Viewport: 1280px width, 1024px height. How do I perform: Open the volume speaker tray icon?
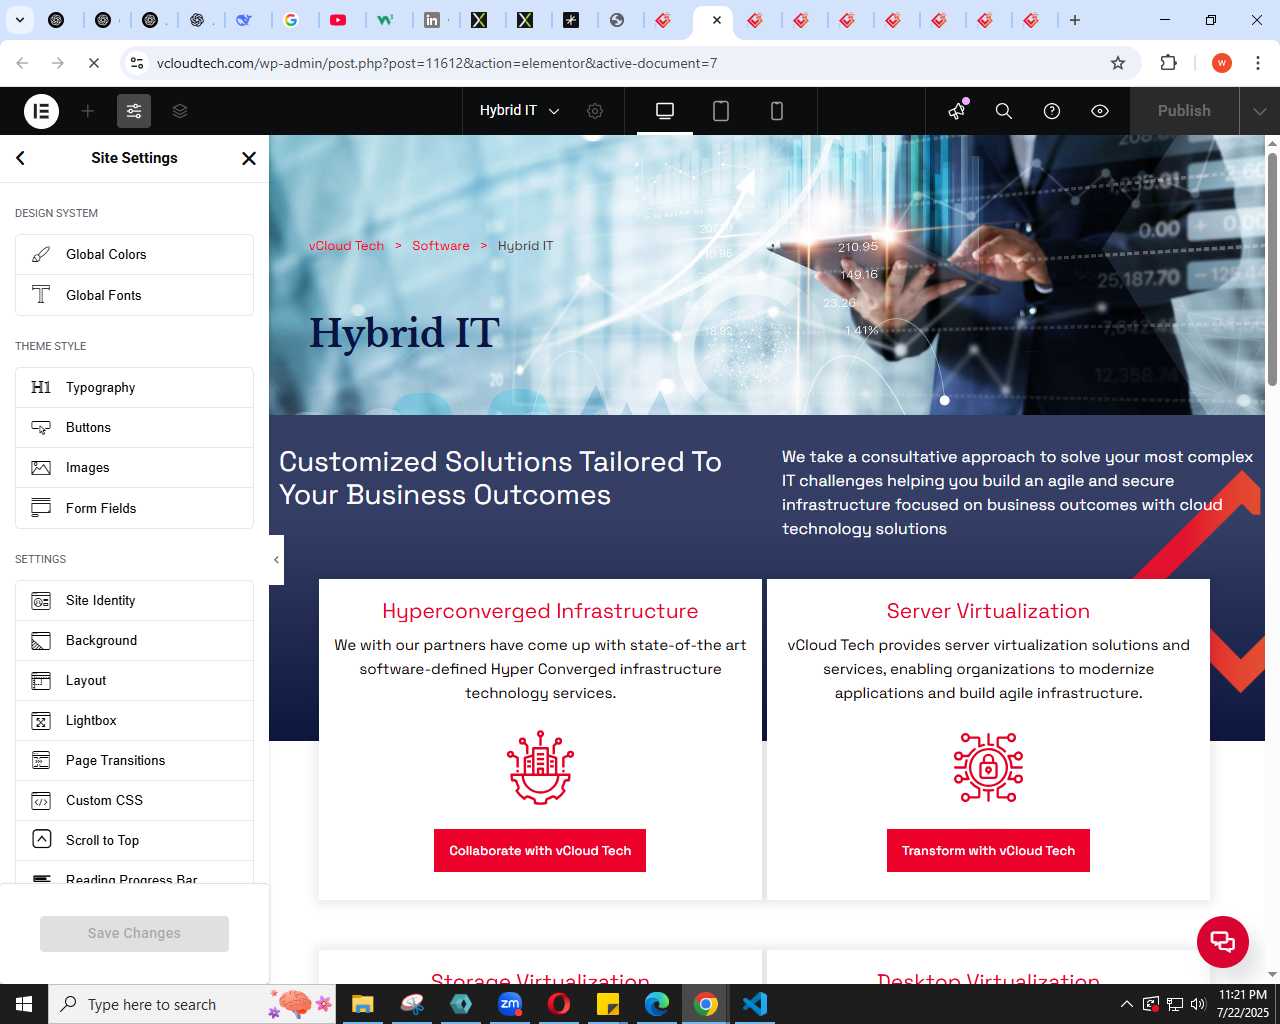click(x=1198, y=1004)
